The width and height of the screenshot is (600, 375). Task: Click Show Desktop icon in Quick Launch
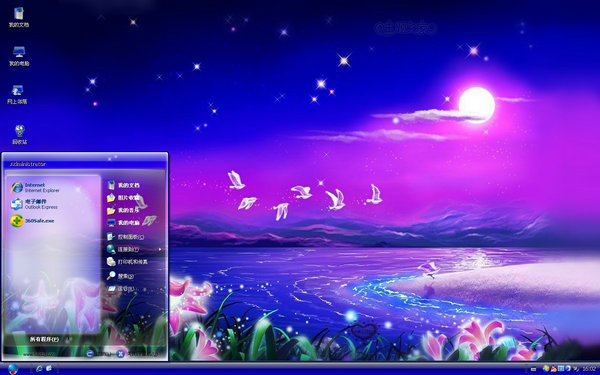coord(49,368)
